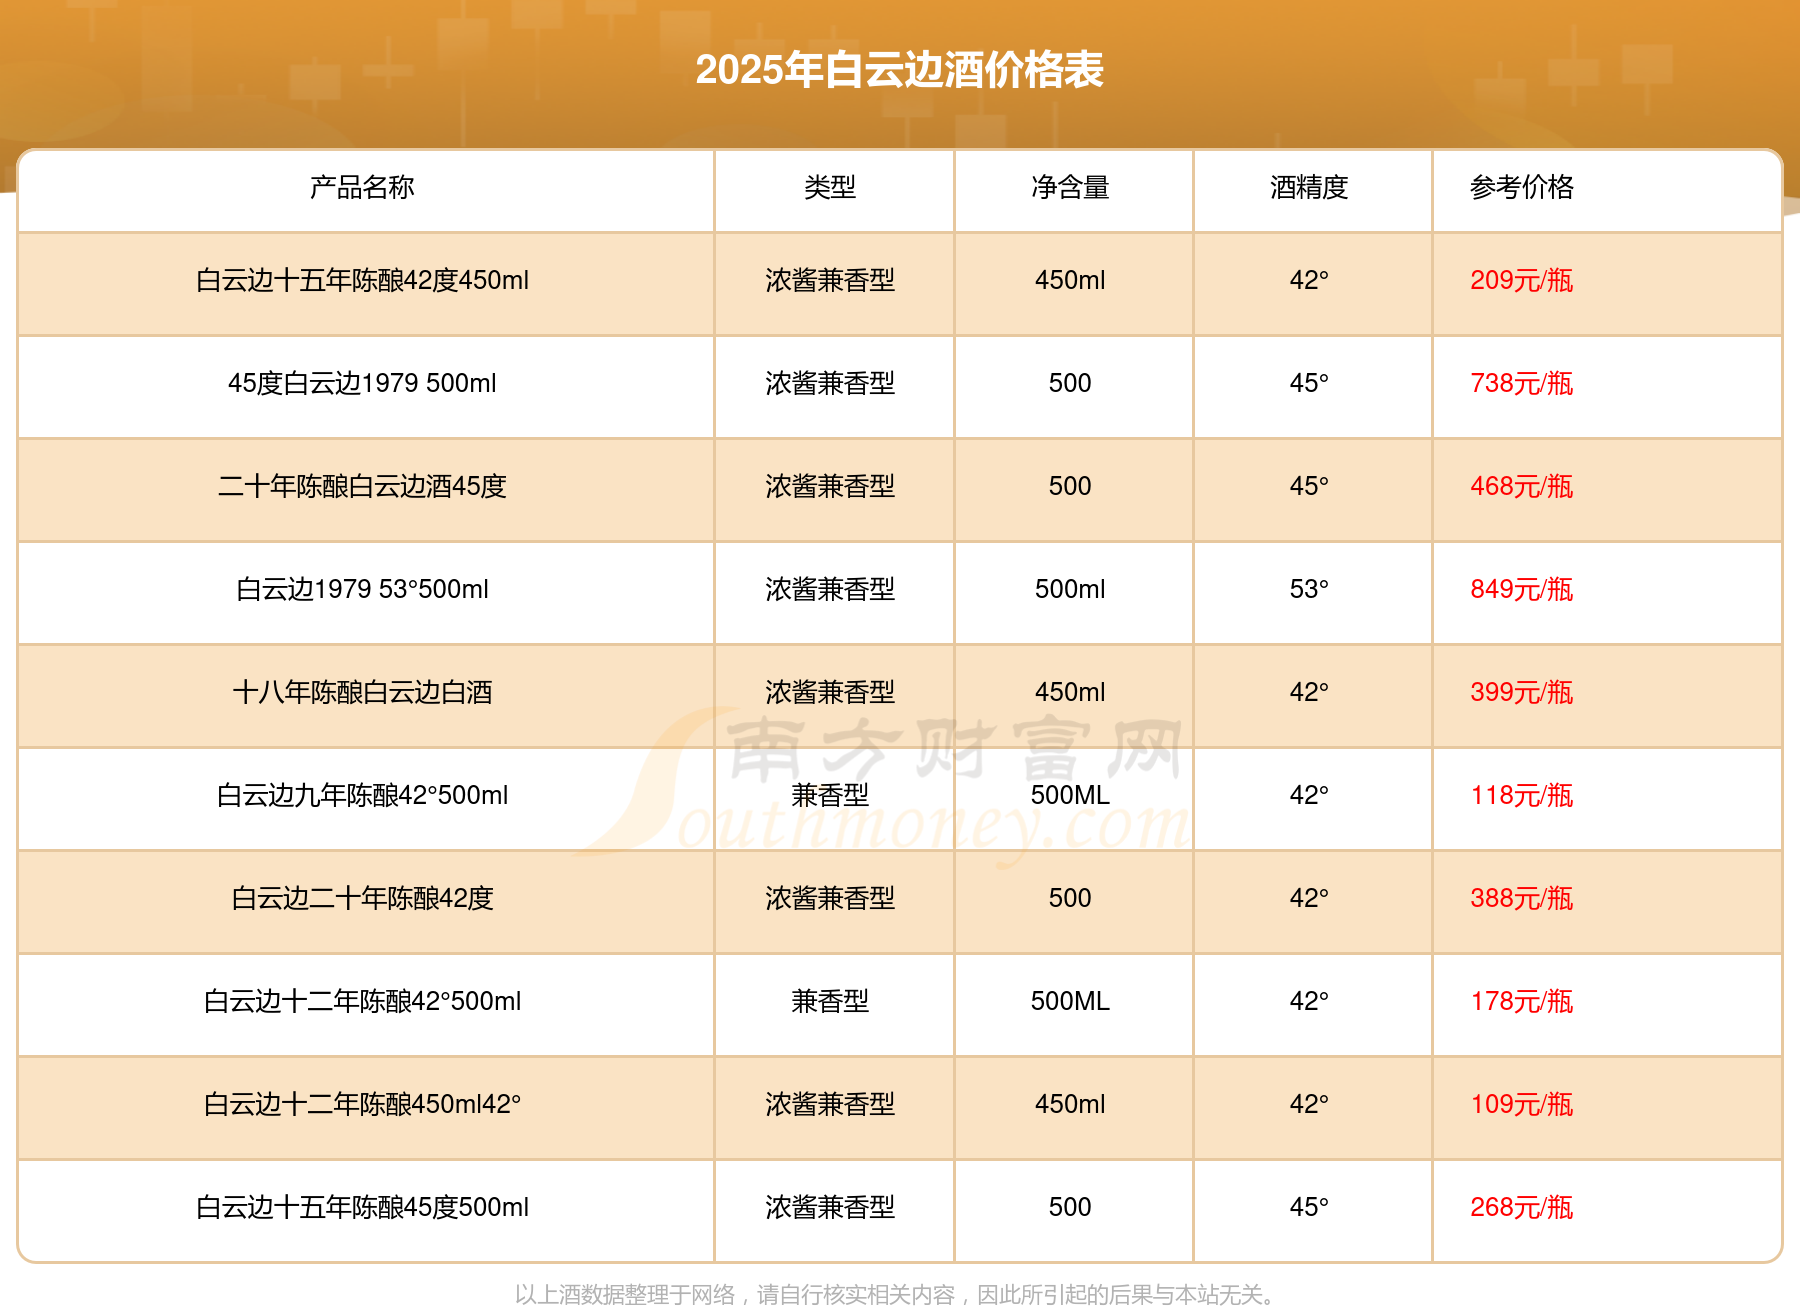Click 兼香型 in 十二年陈酿42°500ml row
Screen dimensions: 1800x1310
tap(830, 1001)
